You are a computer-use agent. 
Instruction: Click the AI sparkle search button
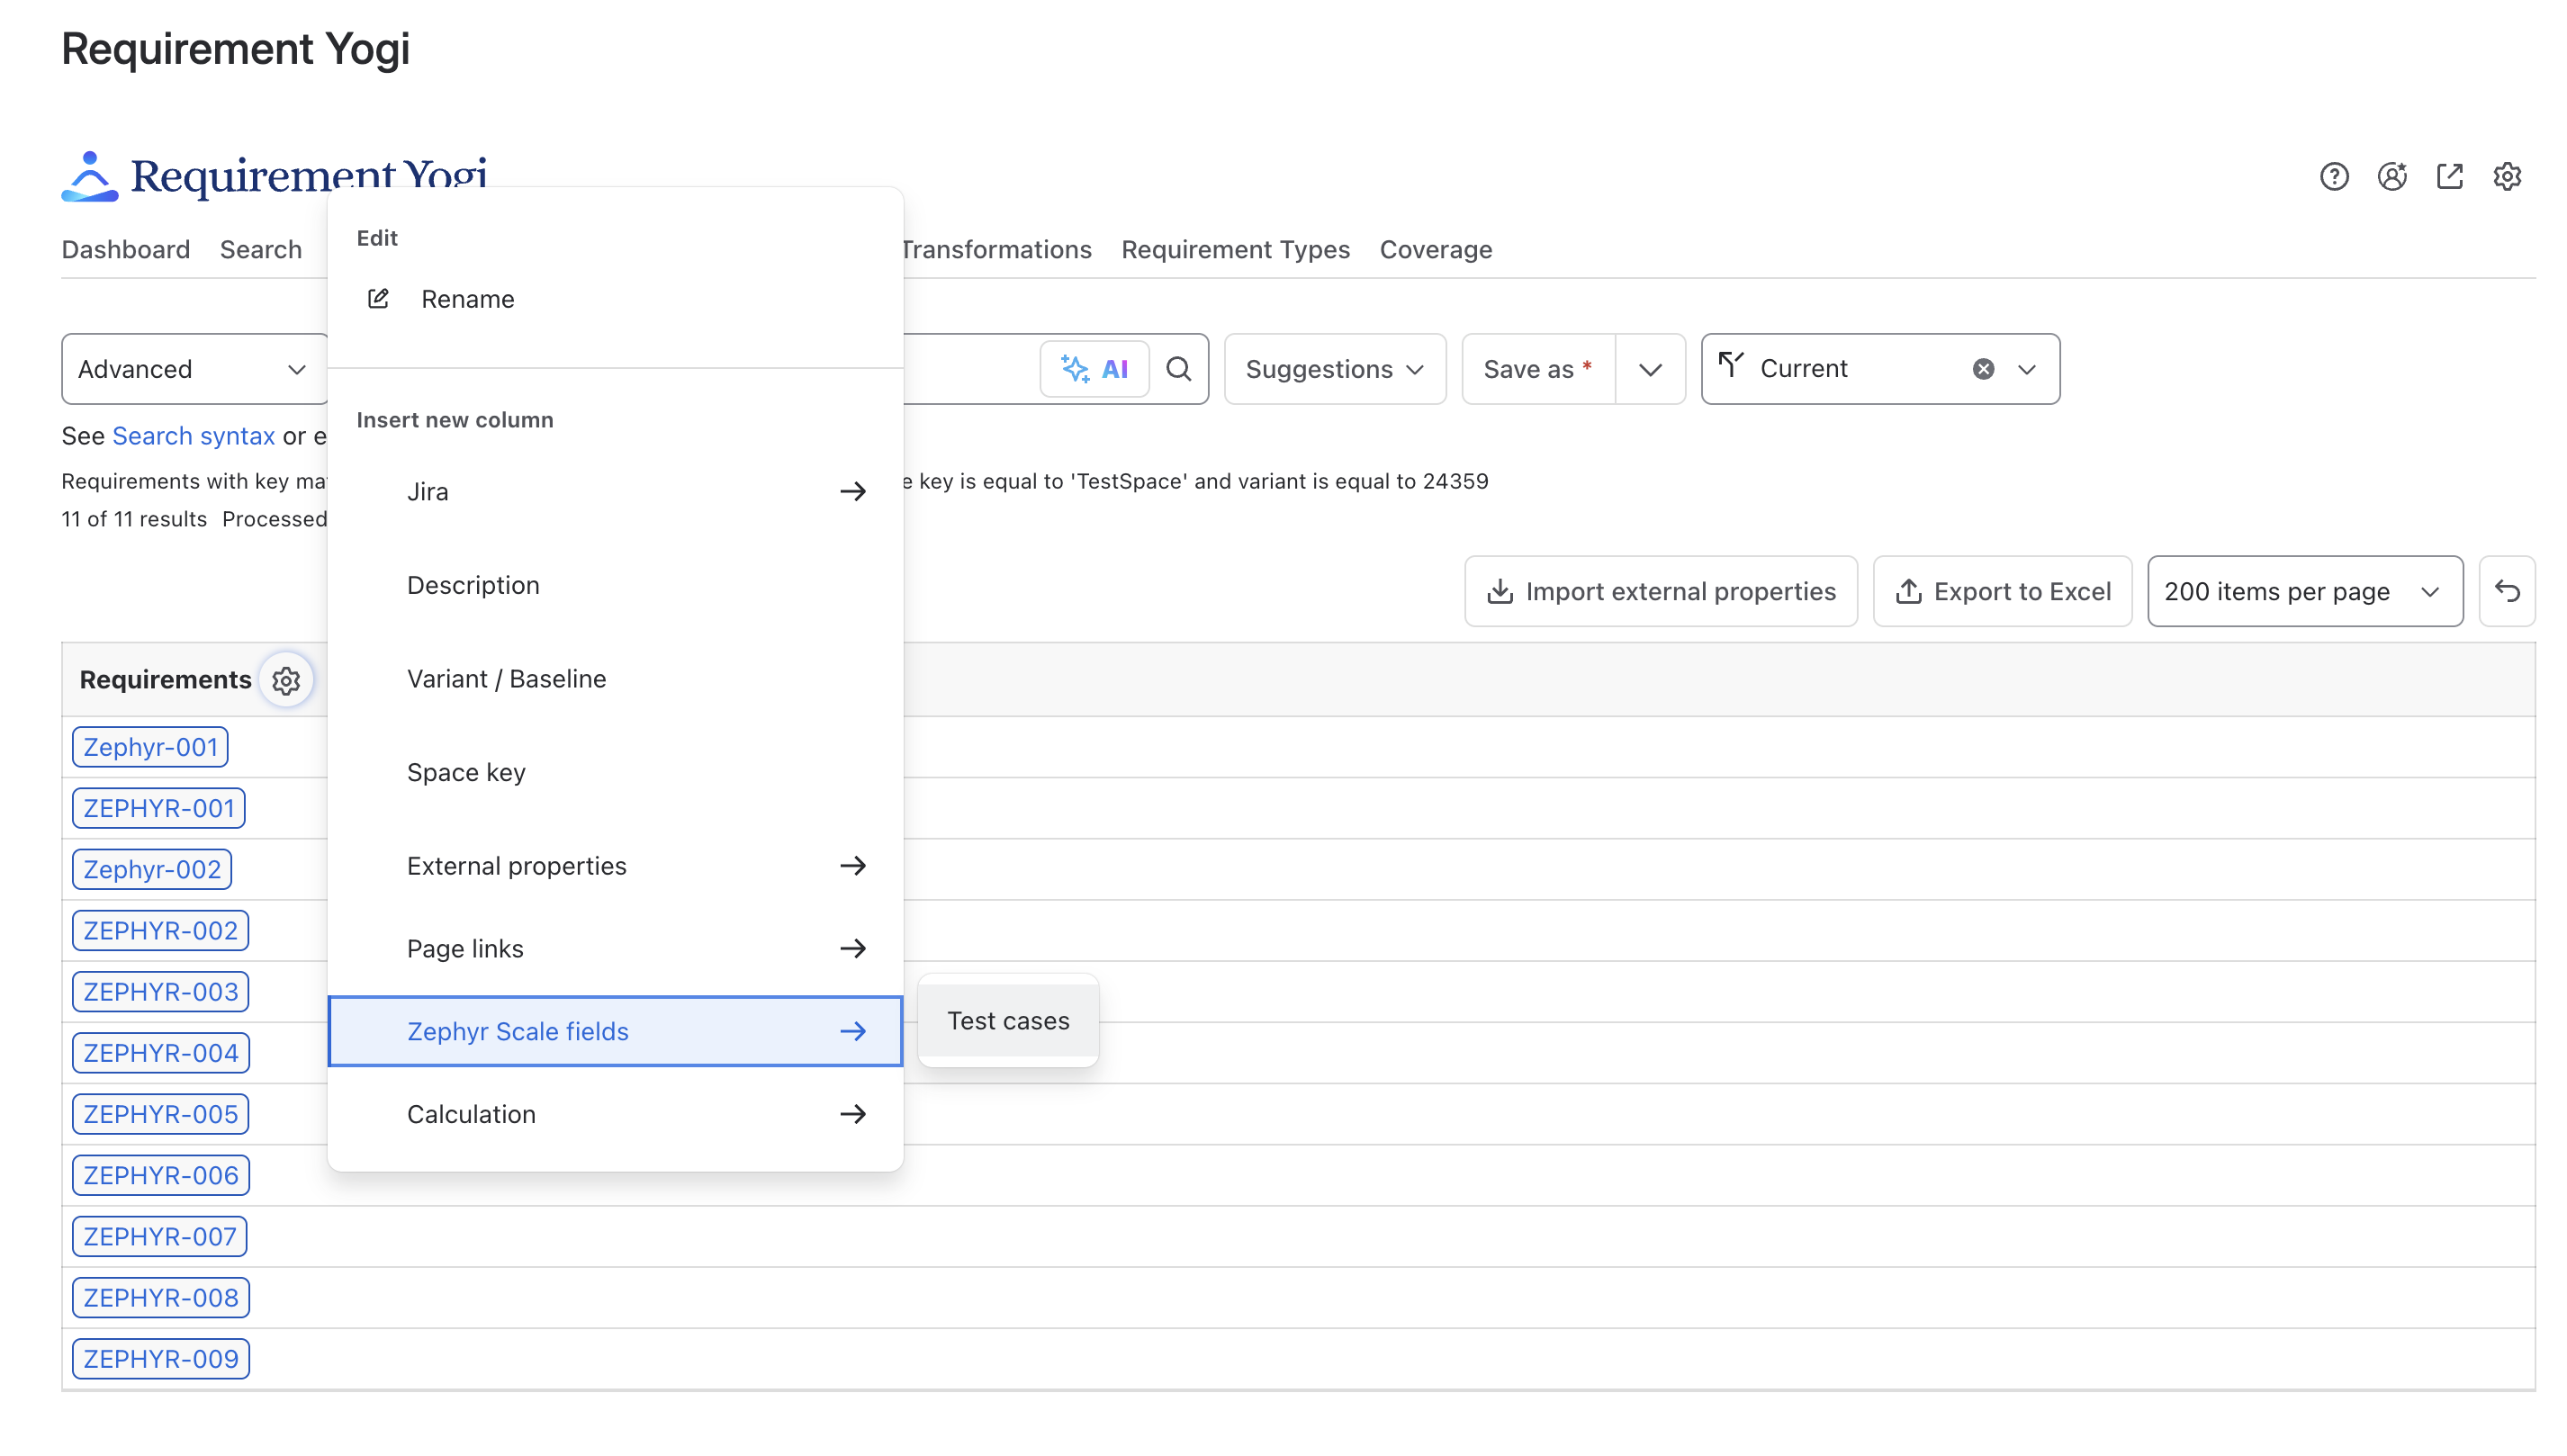tap(1094, 369)
